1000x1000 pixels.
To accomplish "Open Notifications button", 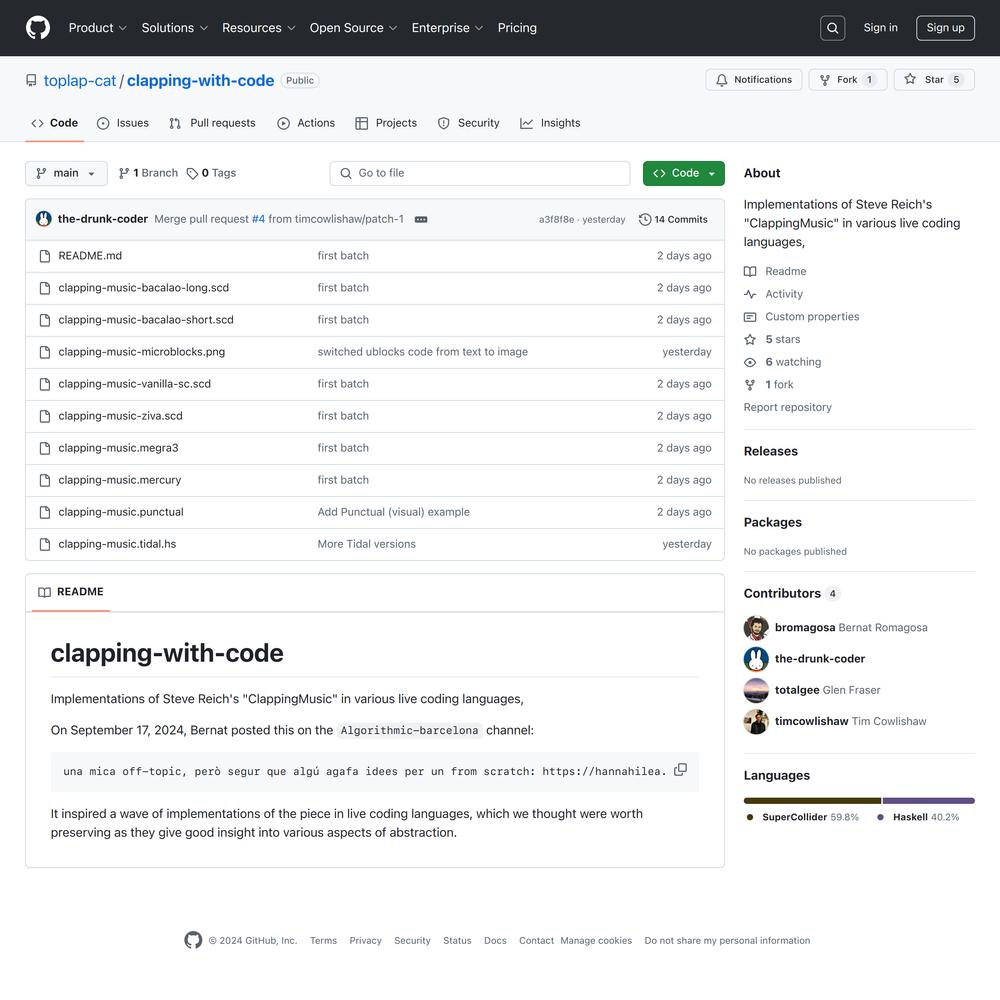I will coord(754,80).
